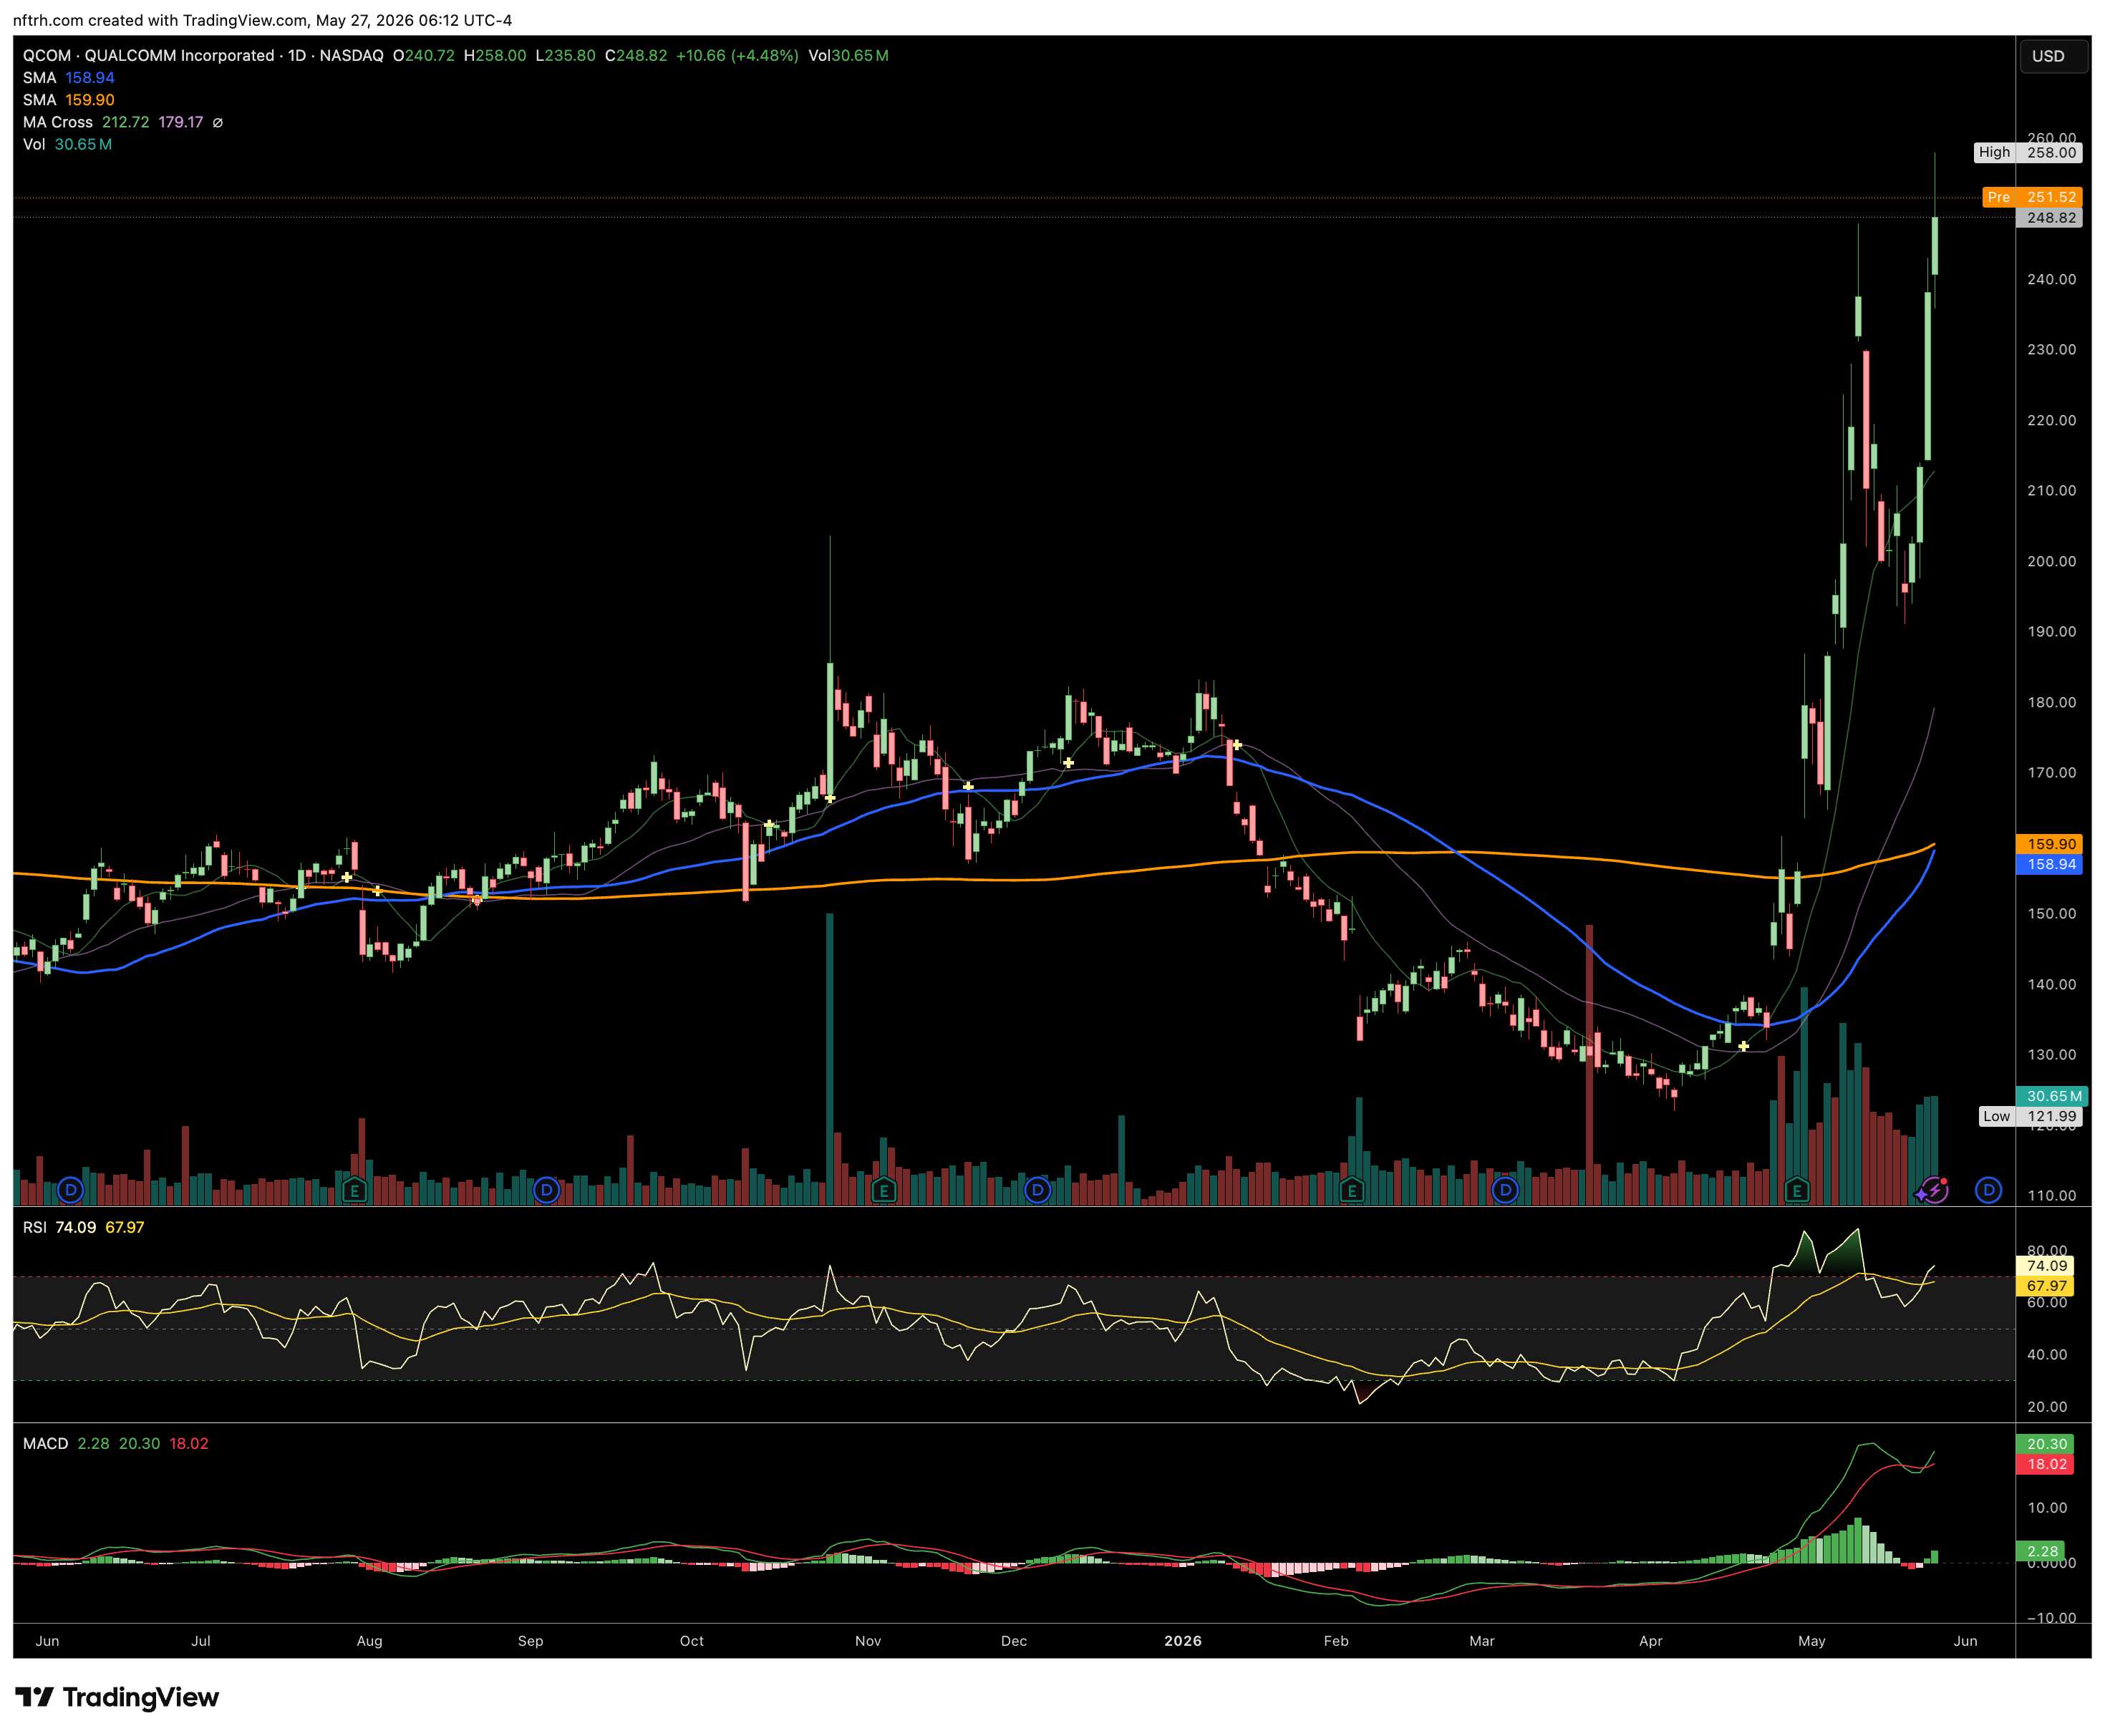The width and height of the screenshot is (2105, 1736).
Task: Click the High 258.00 price label
Action: [2029, 152]
